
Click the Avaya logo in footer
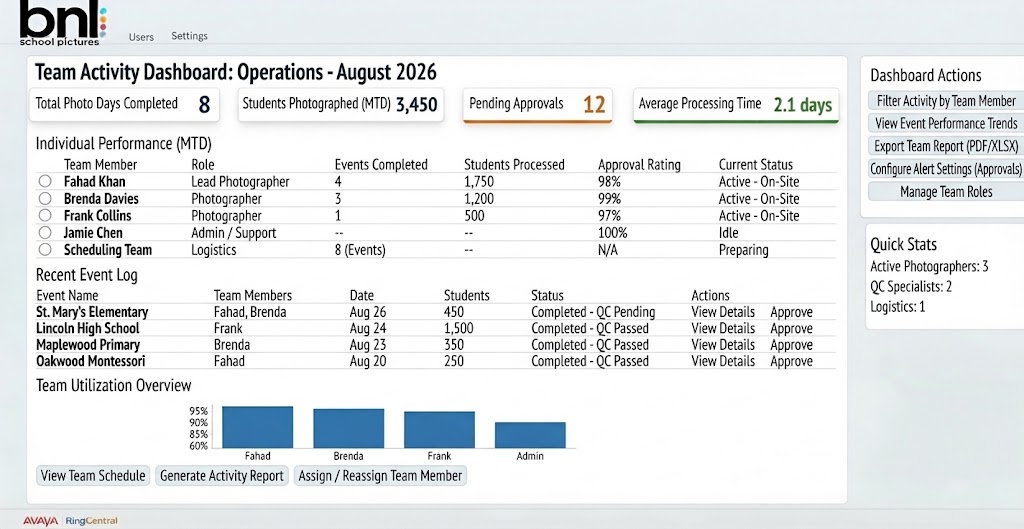(41, 521)
